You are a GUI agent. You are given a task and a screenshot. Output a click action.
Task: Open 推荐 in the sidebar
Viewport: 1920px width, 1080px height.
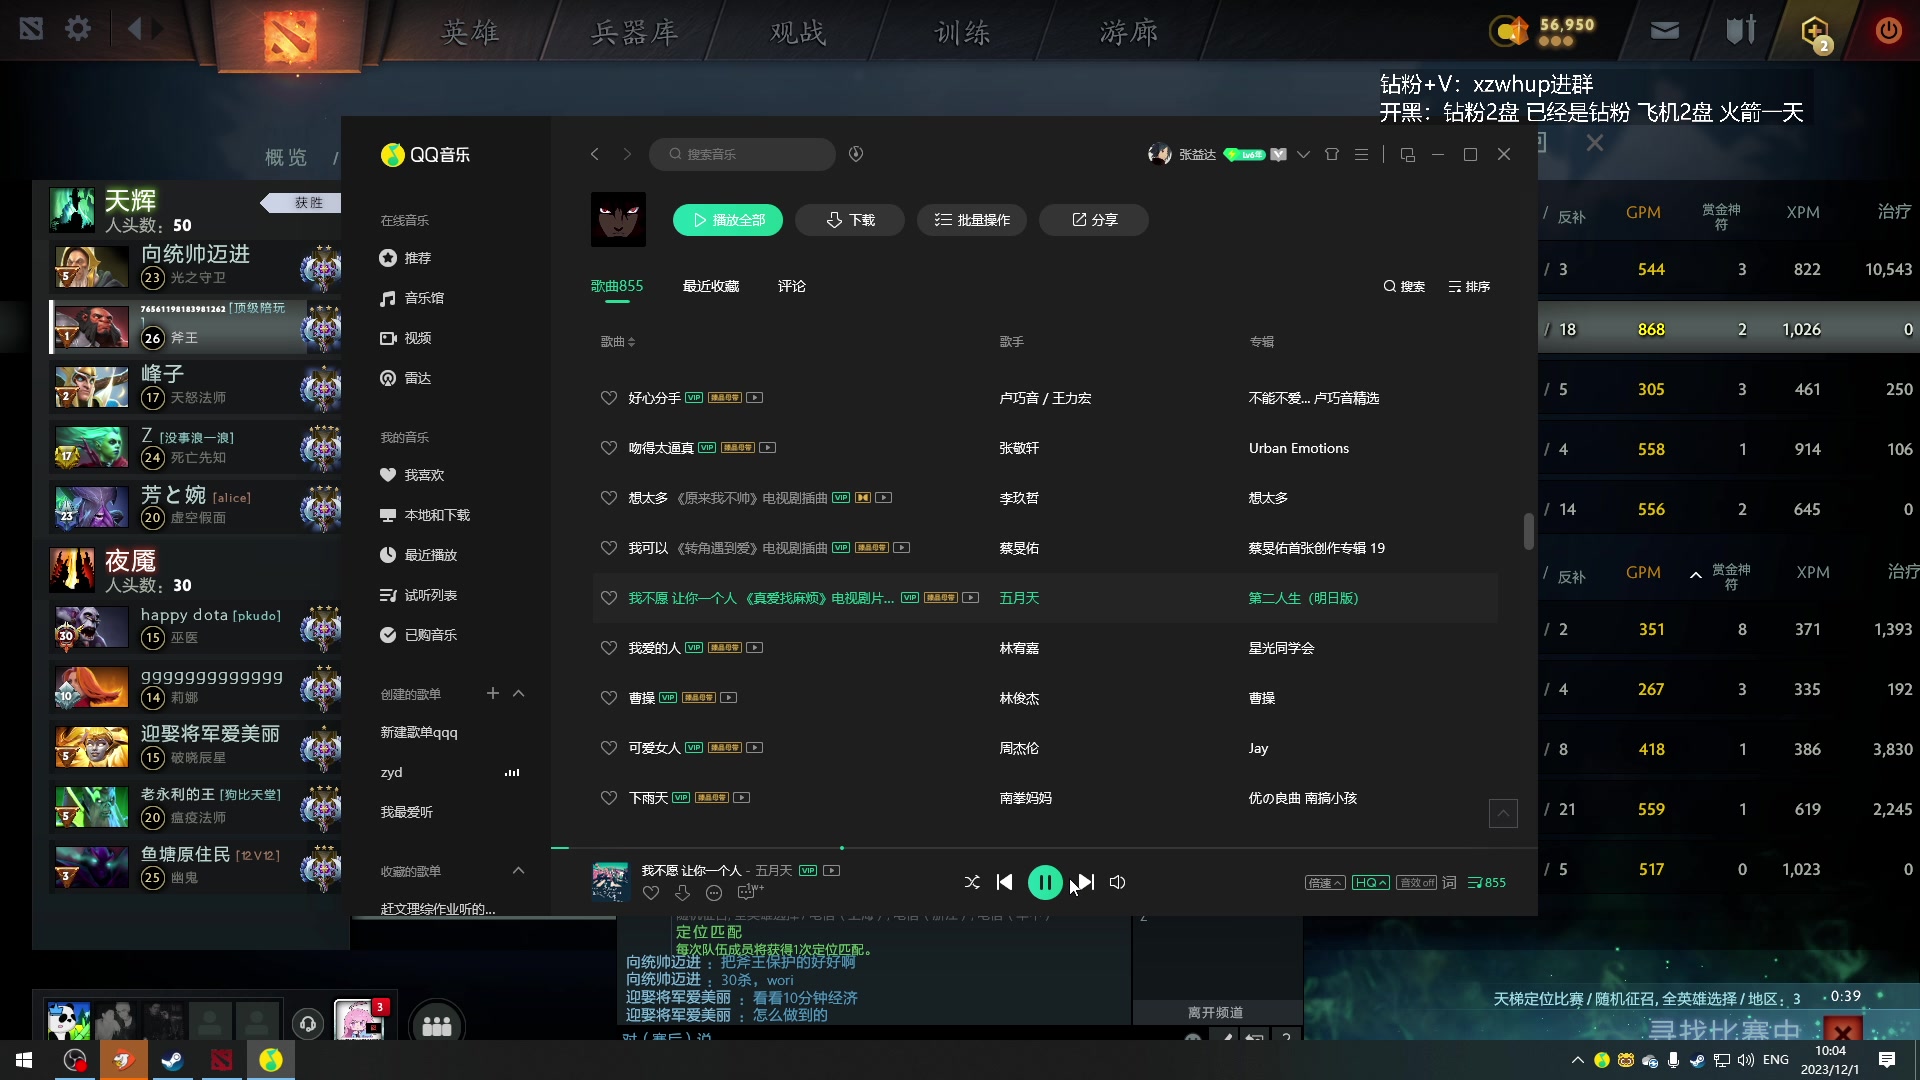click(406, 258)
